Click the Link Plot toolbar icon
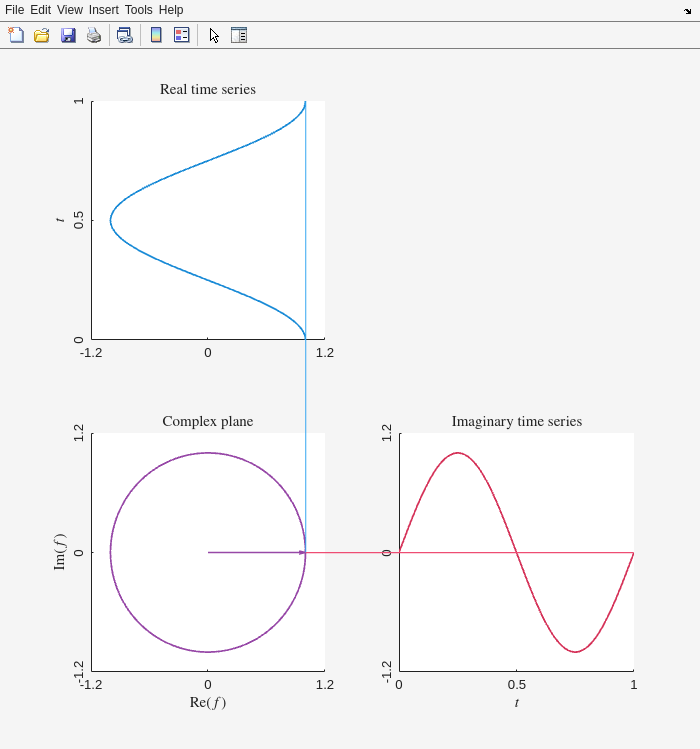 coord(124,35)
